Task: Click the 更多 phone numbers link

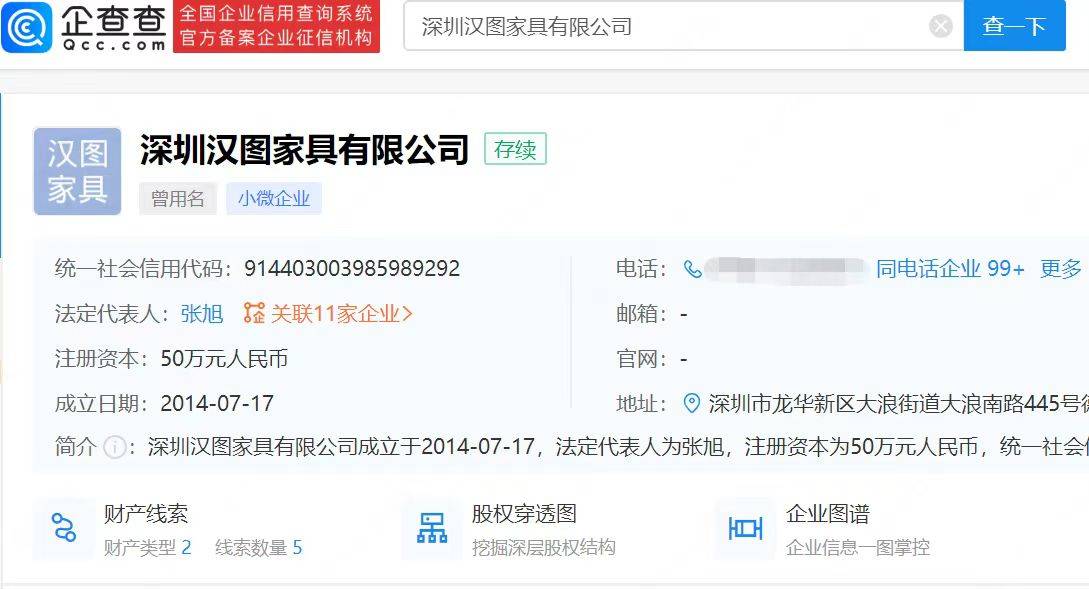Action: pos(1061,269)
